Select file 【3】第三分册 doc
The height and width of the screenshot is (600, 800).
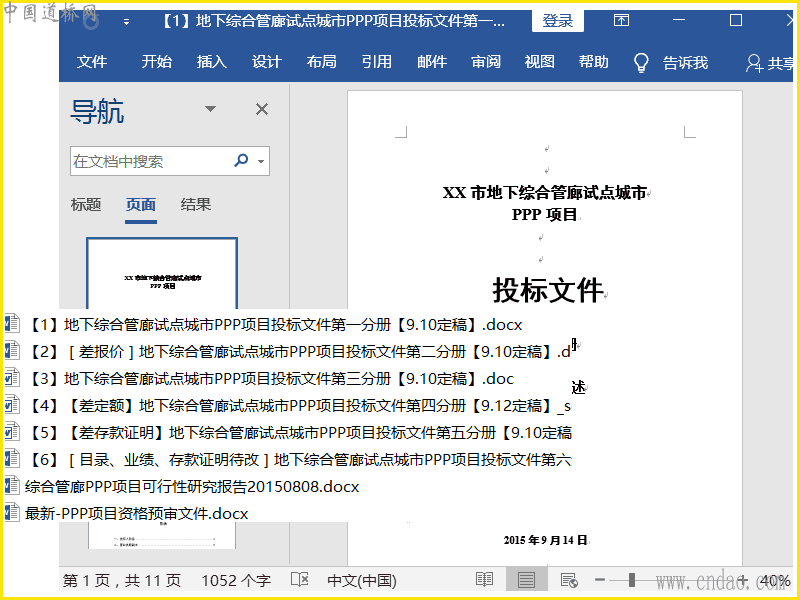coord(271,379)
